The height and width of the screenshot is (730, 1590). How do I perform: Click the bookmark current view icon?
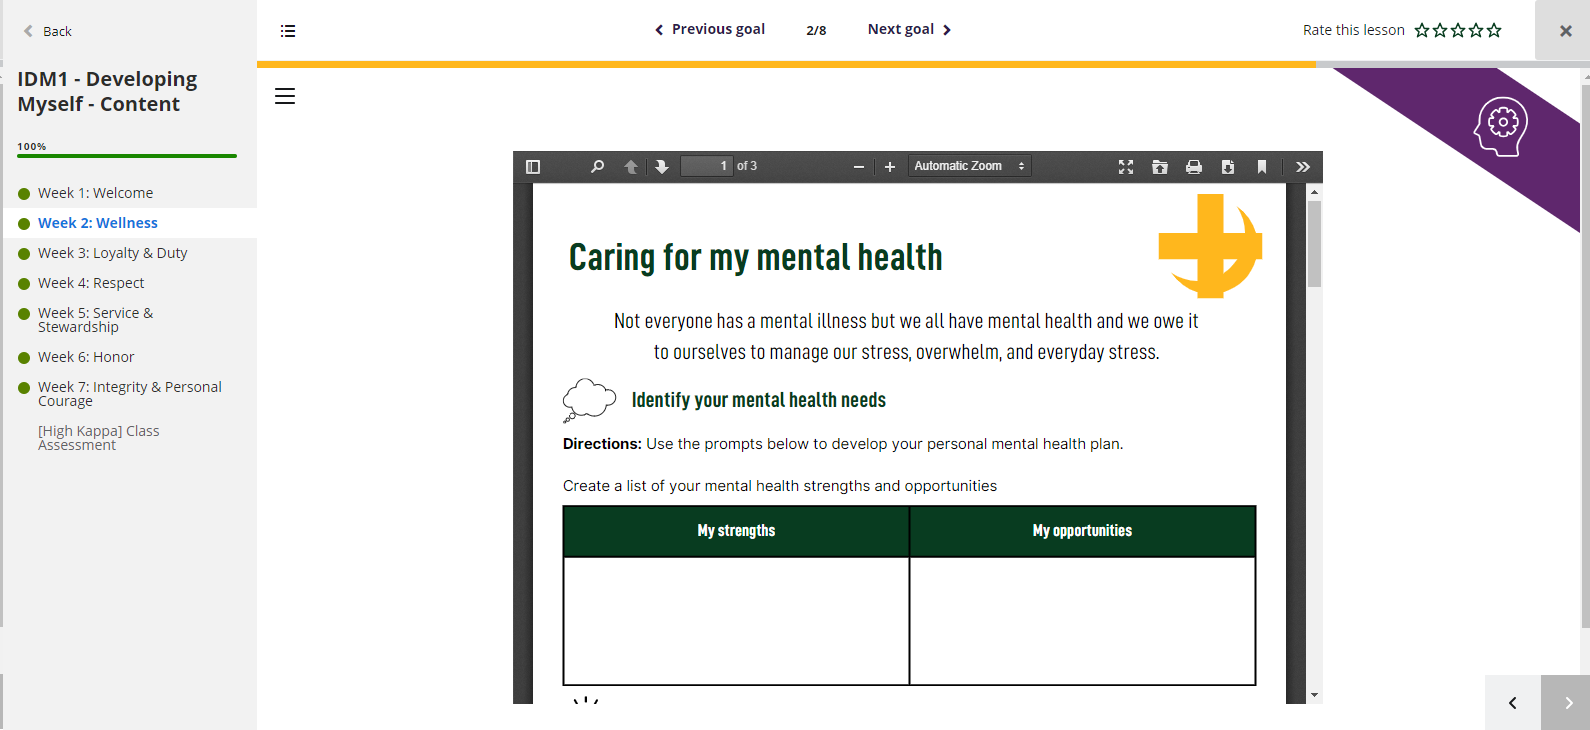point(1262,167)
